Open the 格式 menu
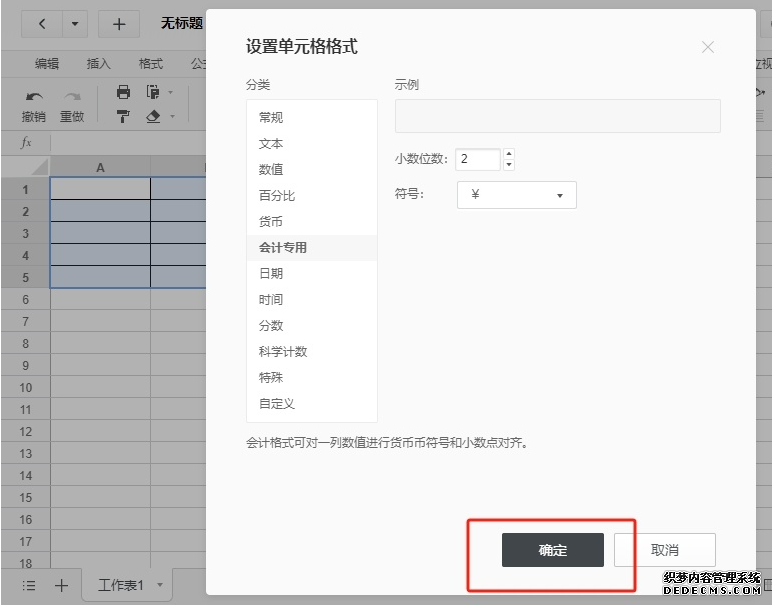Viewport: 772px width, 605px height. (151, 64)
